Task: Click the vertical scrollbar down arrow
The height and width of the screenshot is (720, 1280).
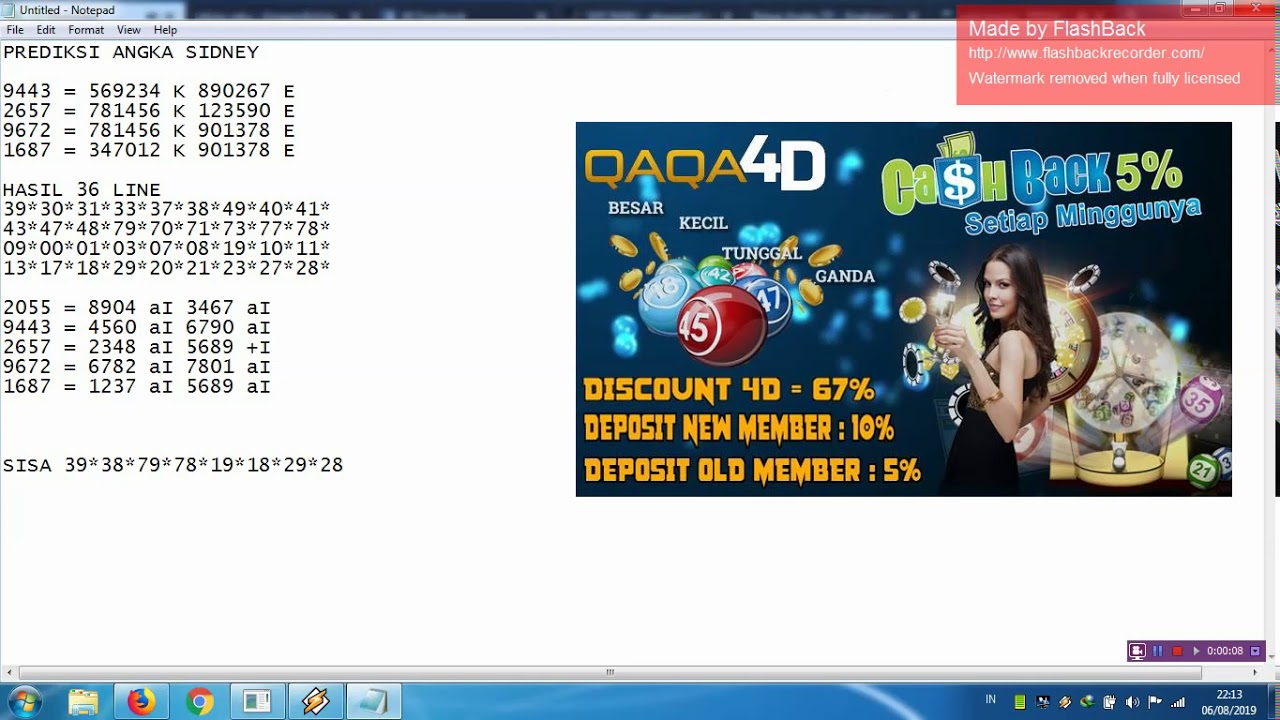Action: click(x=1271, y=657)
